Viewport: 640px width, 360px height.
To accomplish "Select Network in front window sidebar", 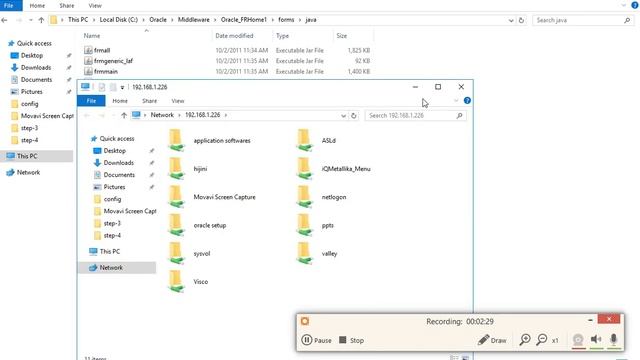I will [117, 267].
